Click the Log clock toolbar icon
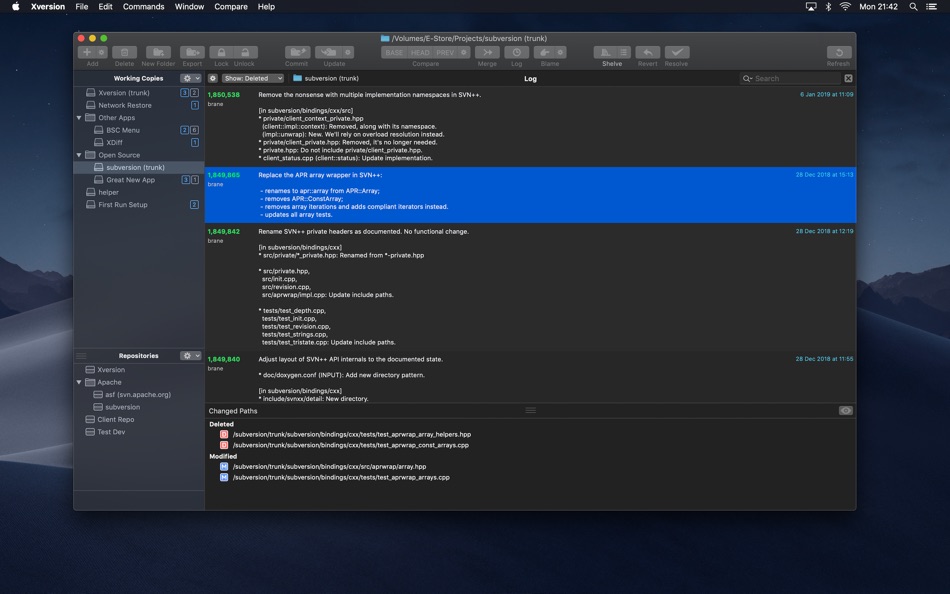Viewport: 950px width, 594px height. tap(517, 52)
